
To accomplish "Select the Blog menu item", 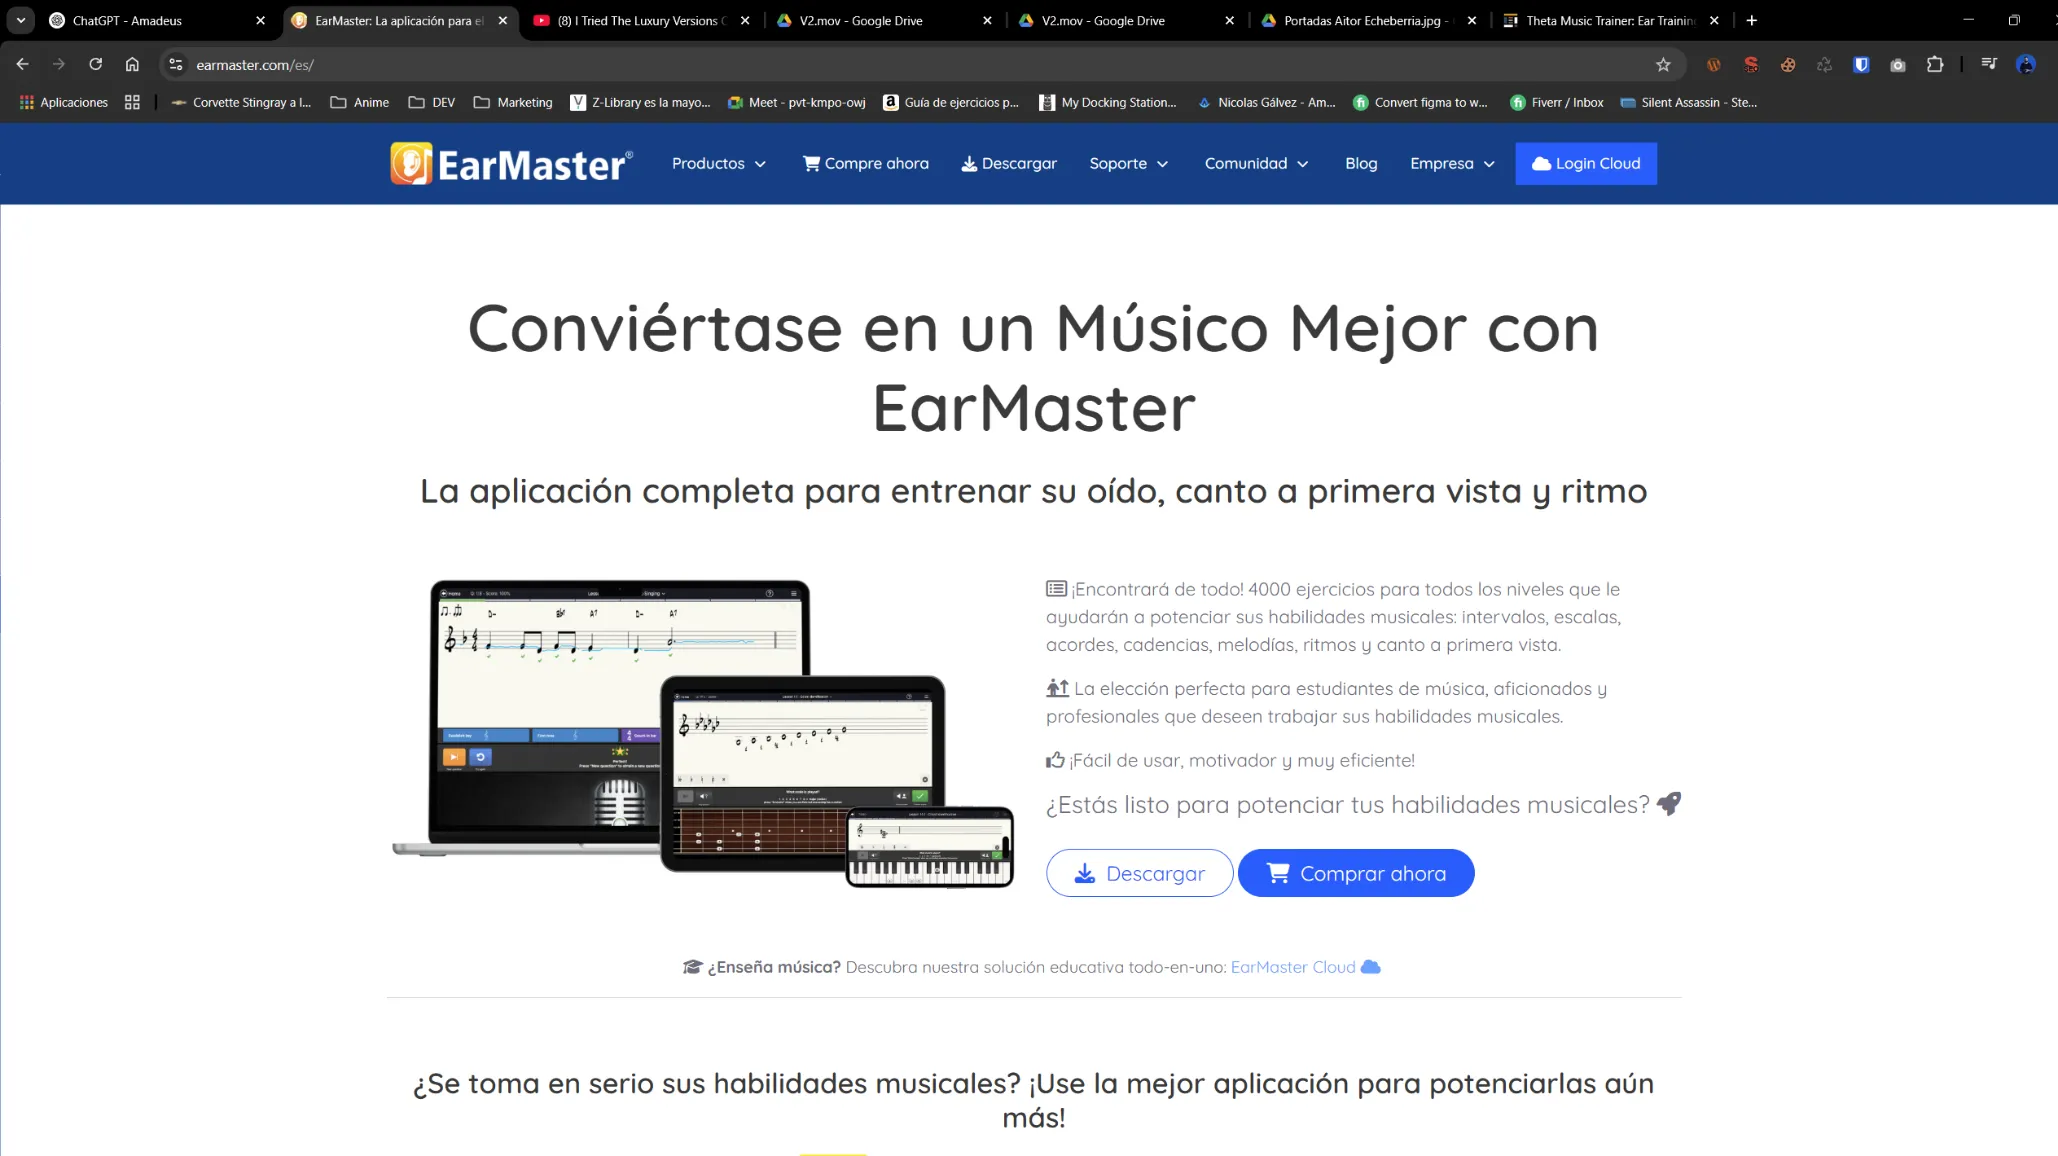I will point(1360,163).
